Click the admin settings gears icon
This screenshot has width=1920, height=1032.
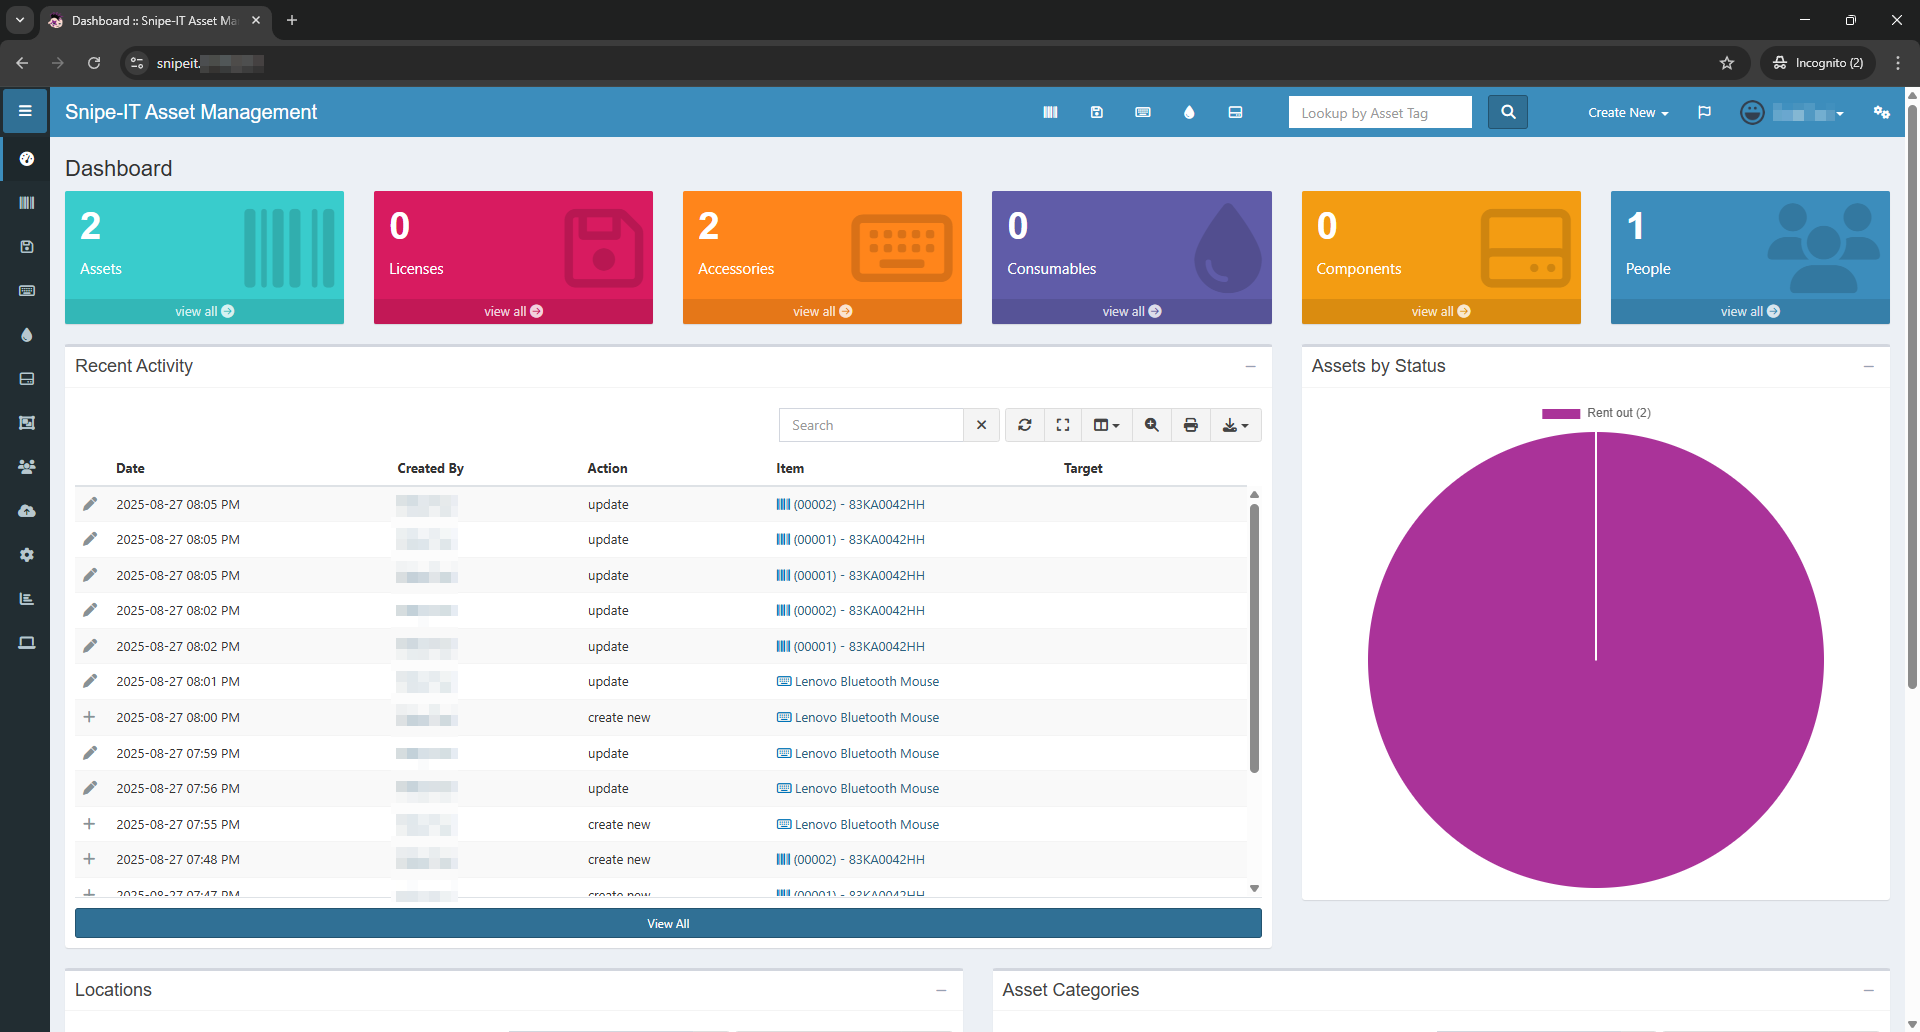pyautogui.click(x=1881, y=112)
